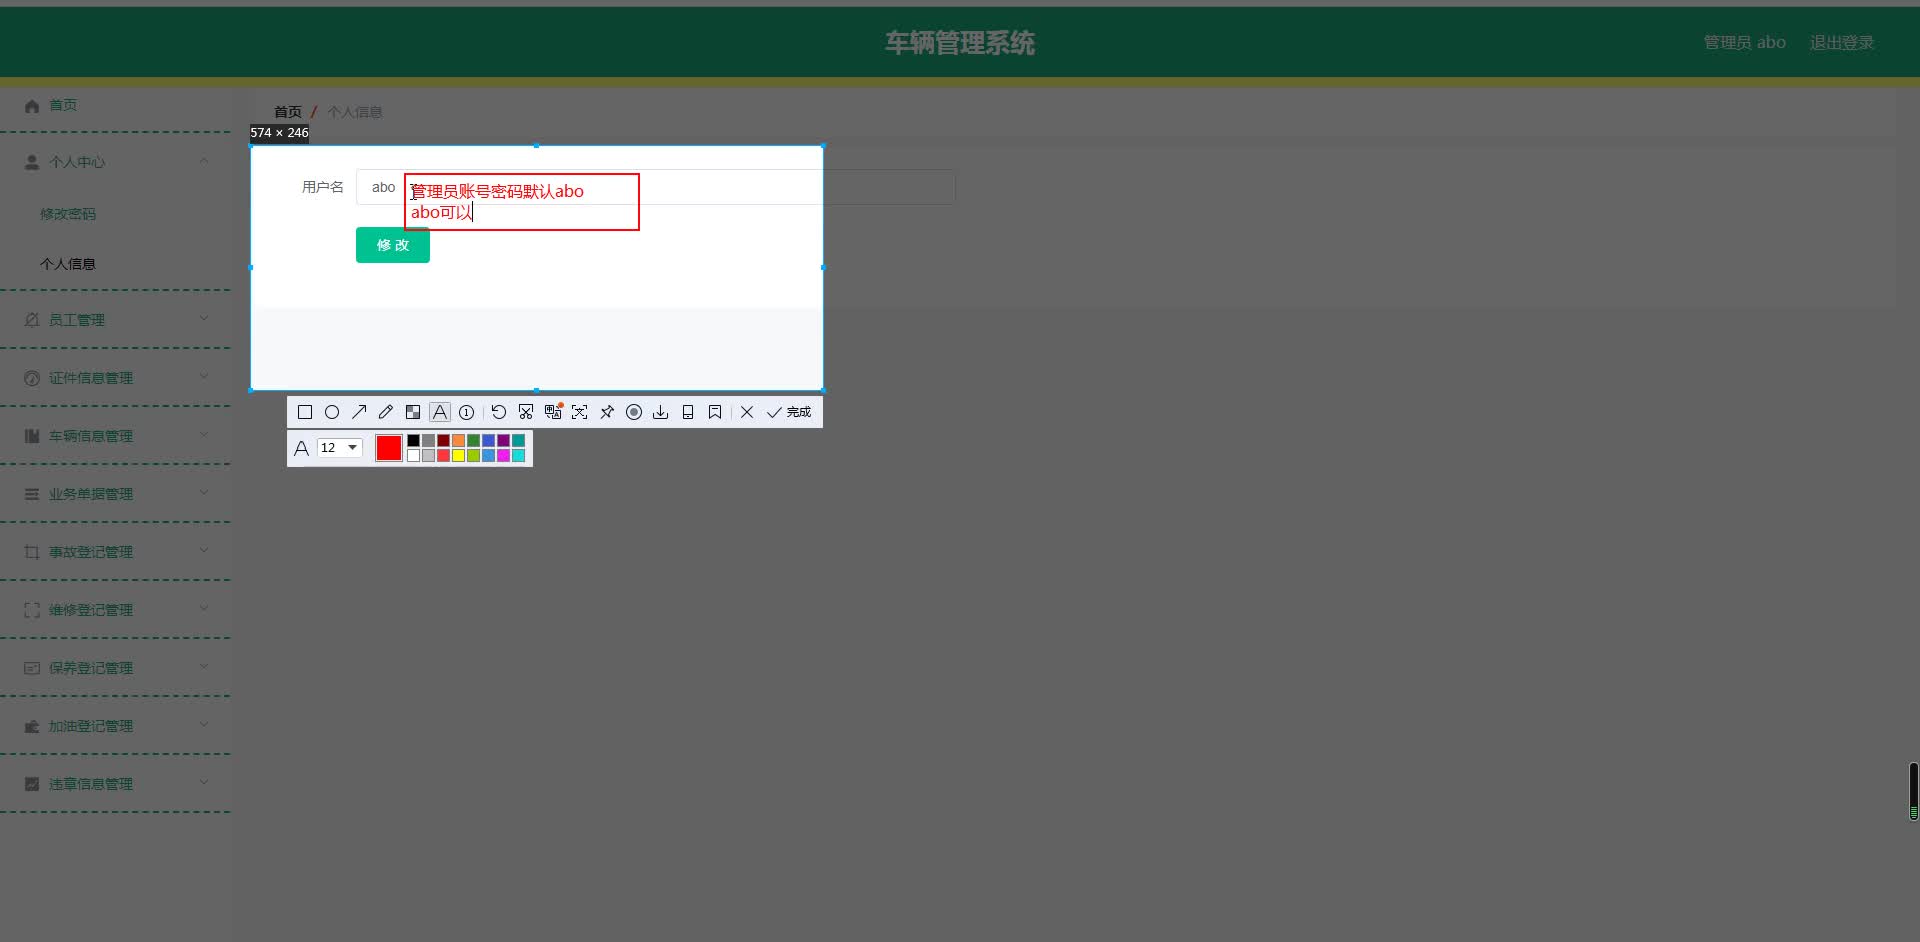Select the text annotation tool

[440, 412]
